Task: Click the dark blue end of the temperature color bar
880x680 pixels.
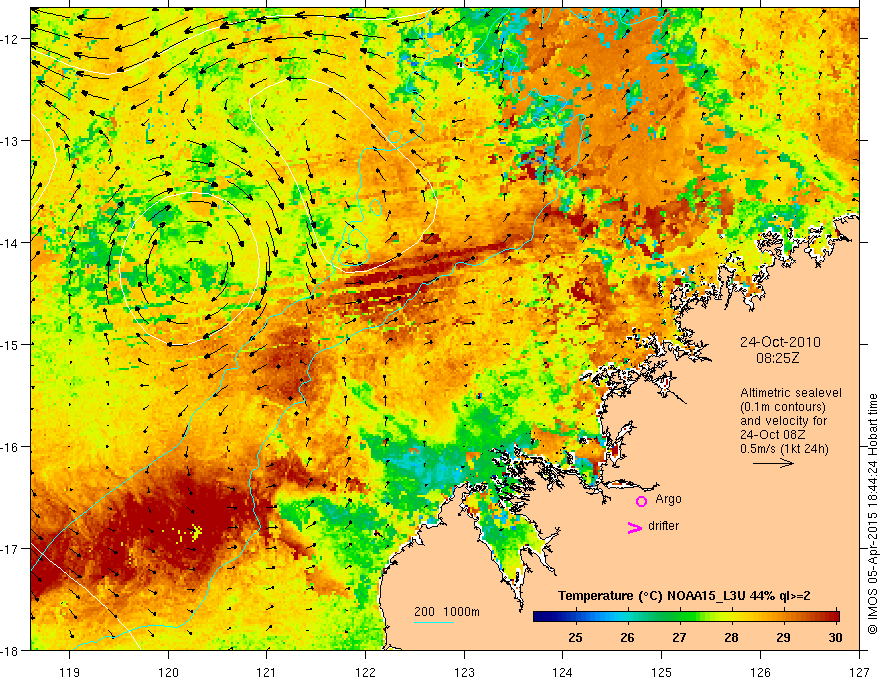Action: 540,617
